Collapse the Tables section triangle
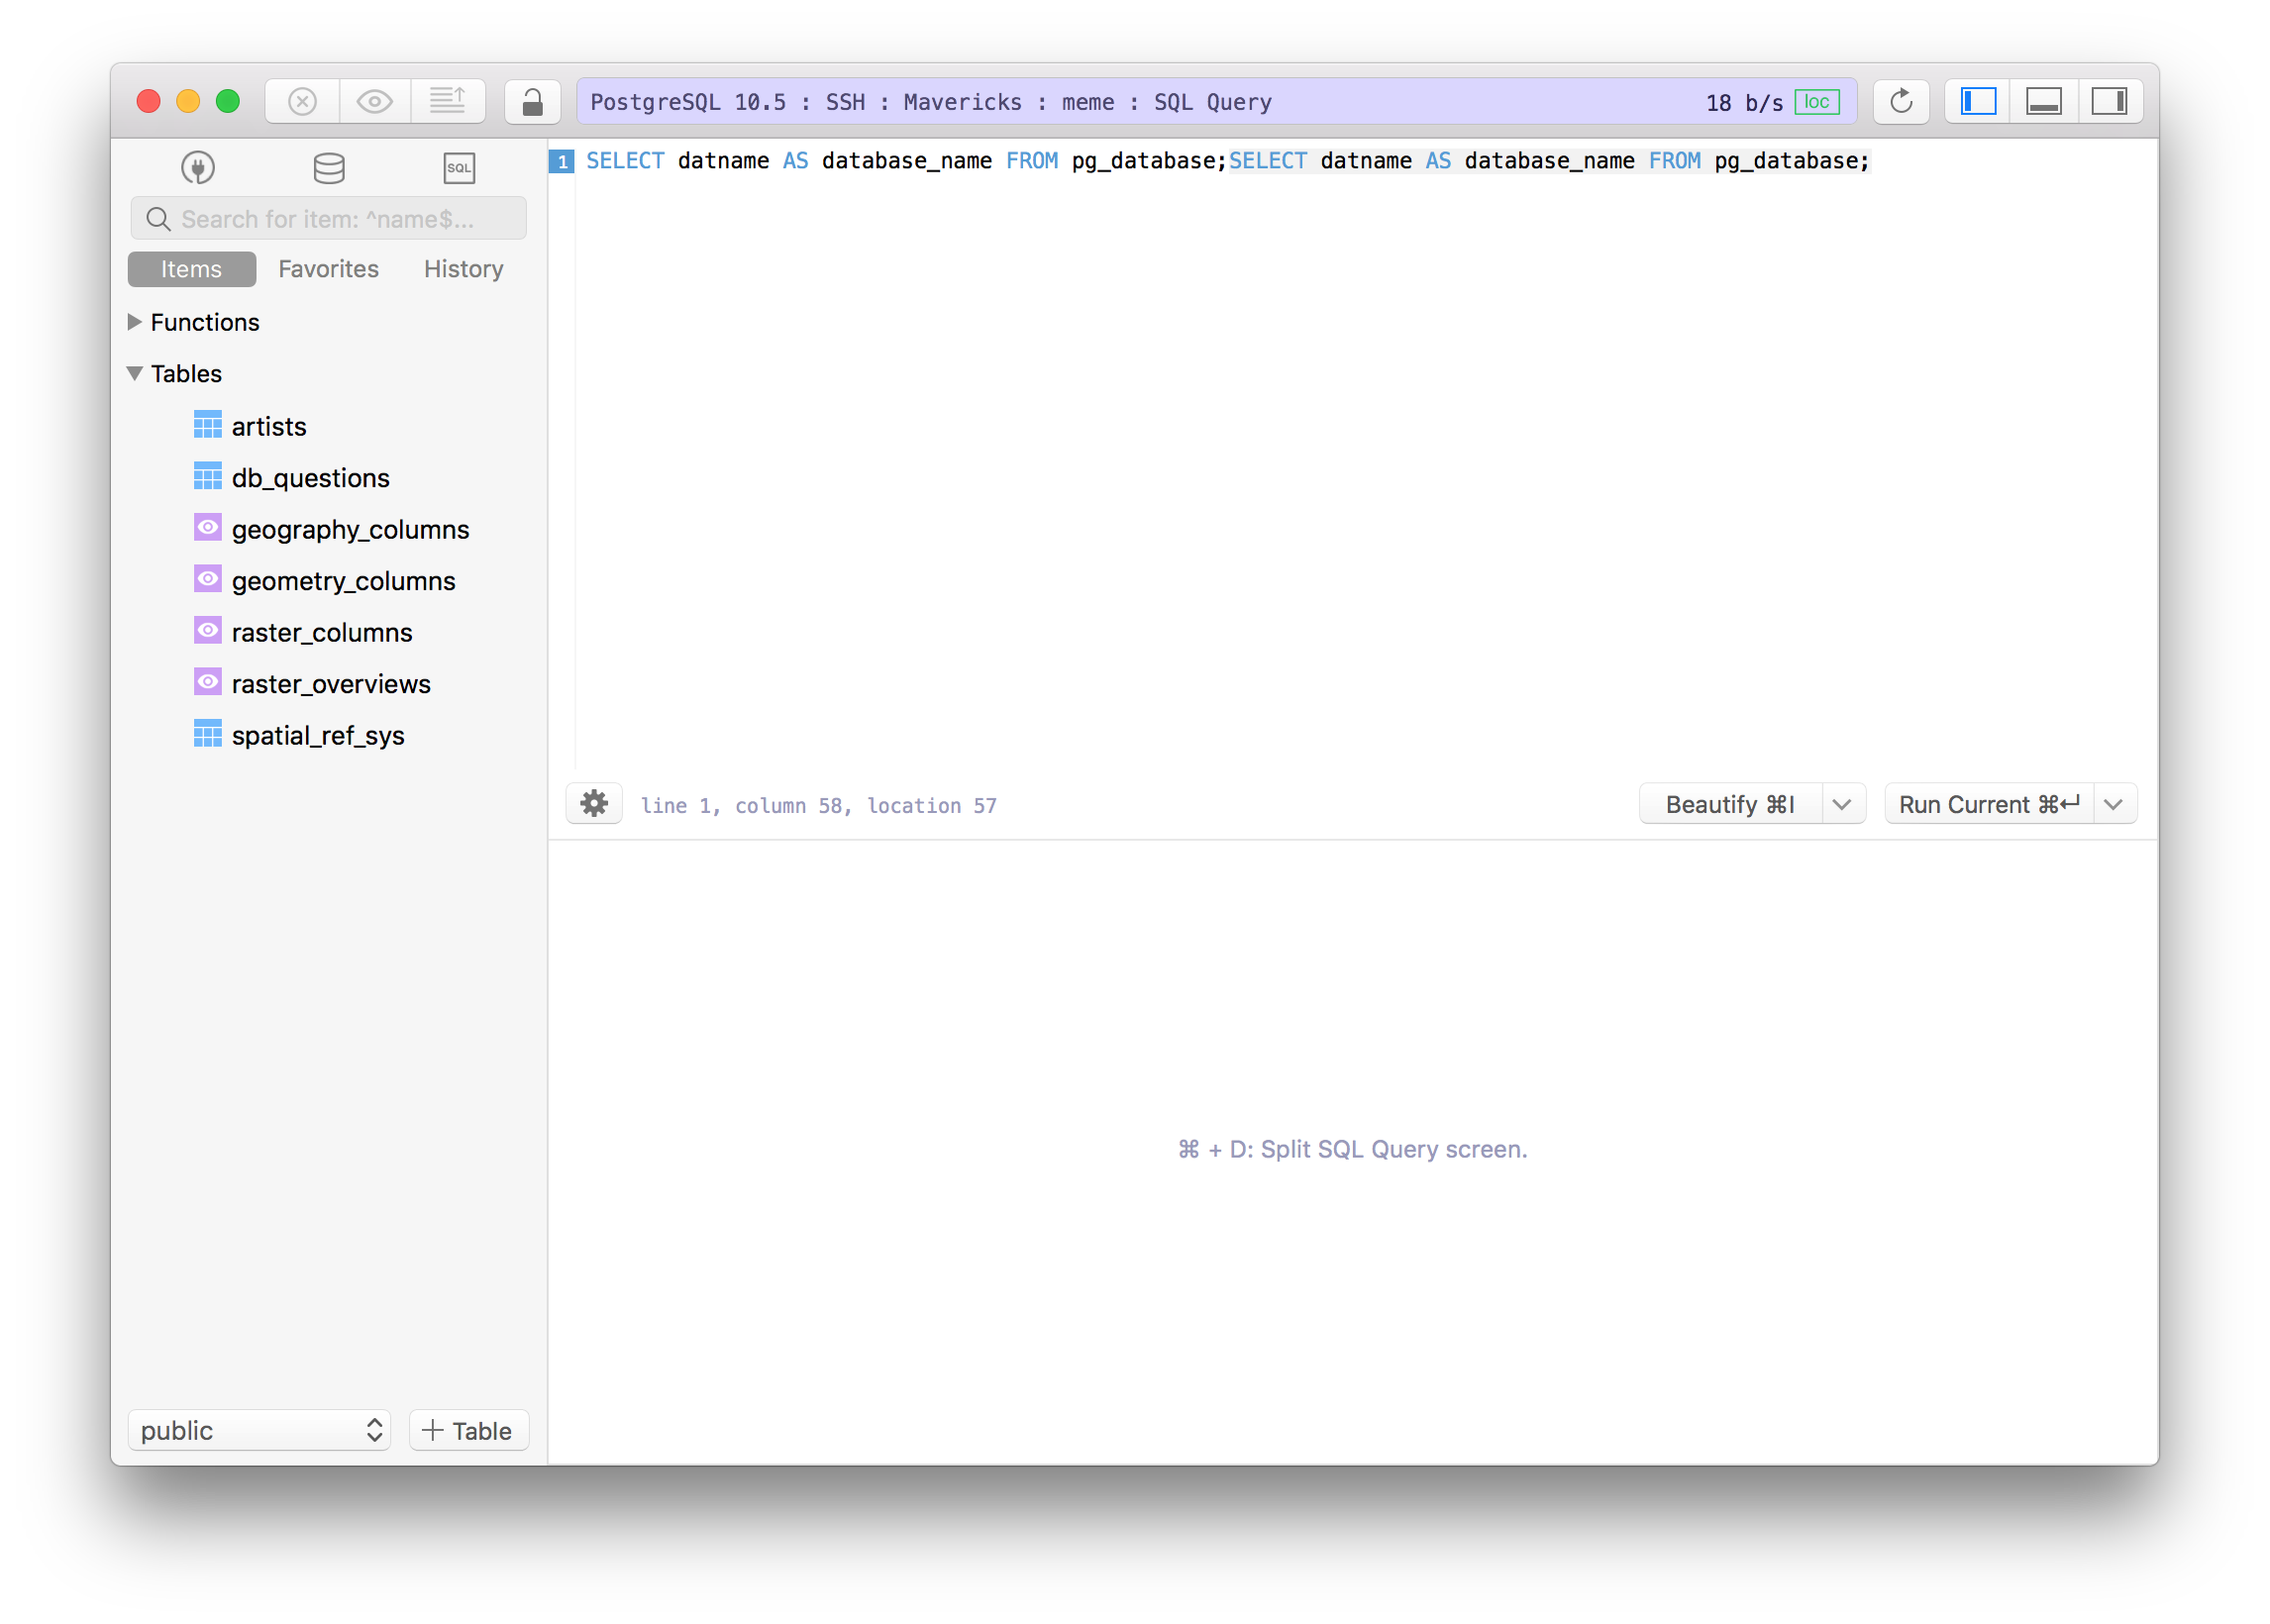Image resolution: width=2270 pixels, height=1624 pixels. click(x=134, y=373)
